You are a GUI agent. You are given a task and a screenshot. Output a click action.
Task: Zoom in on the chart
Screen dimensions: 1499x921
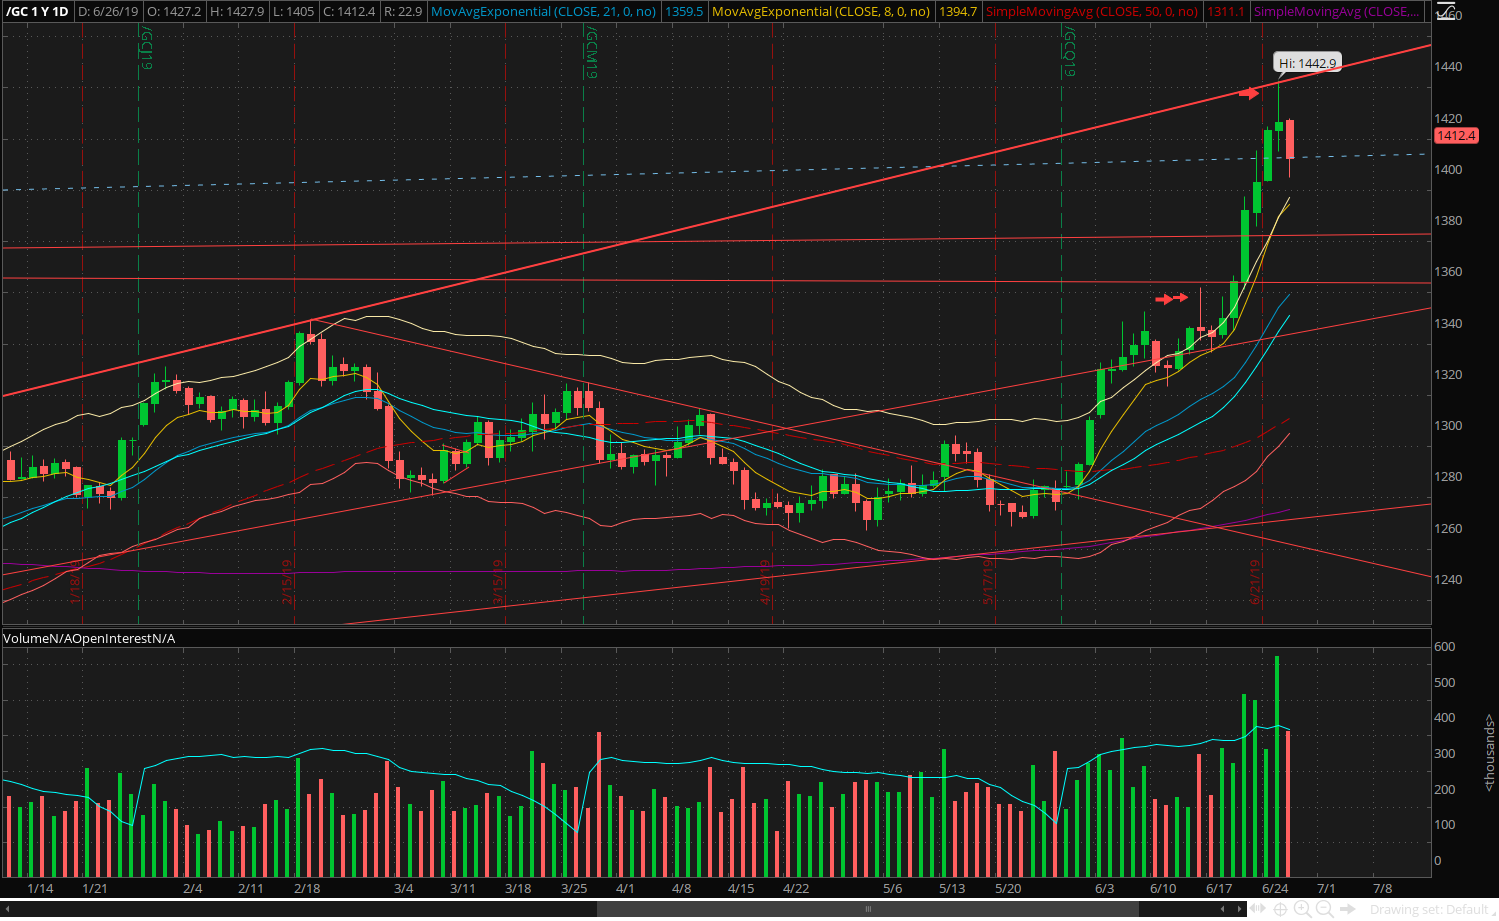1302,909
